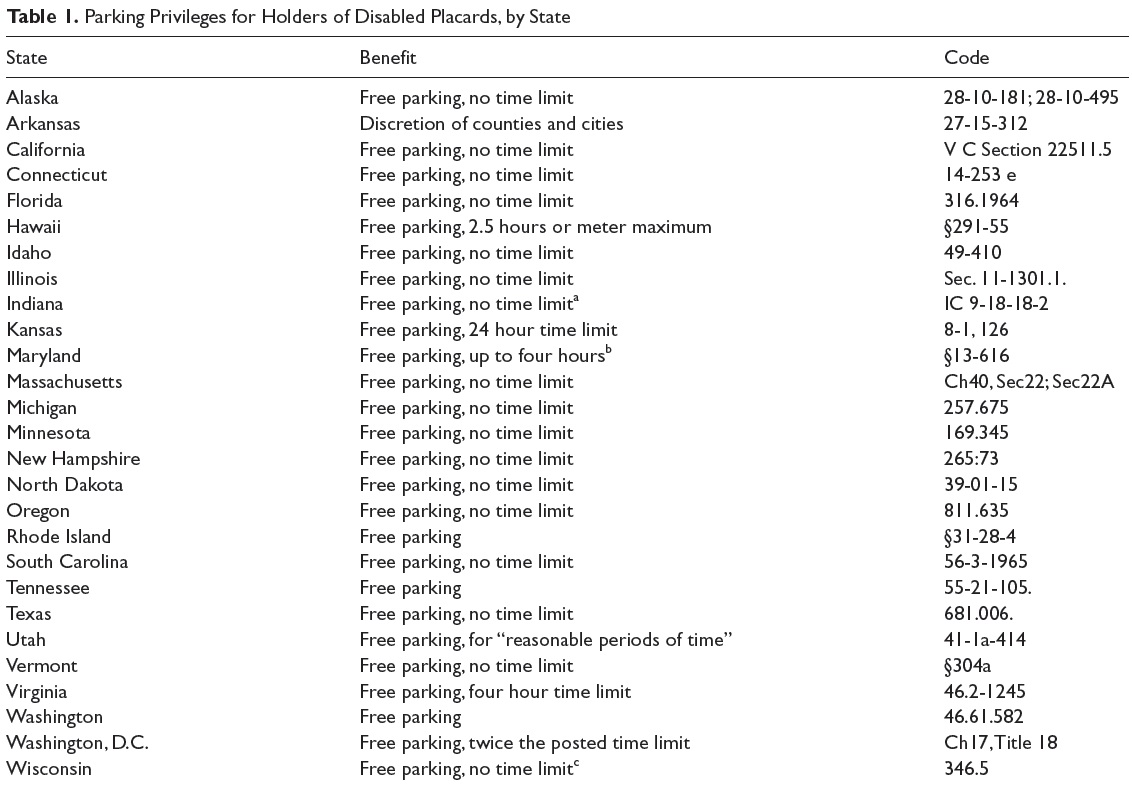1132x788 pixels.
Task: Select Utah's "reasonable periods of time" benefit
Action: (547, 640)
